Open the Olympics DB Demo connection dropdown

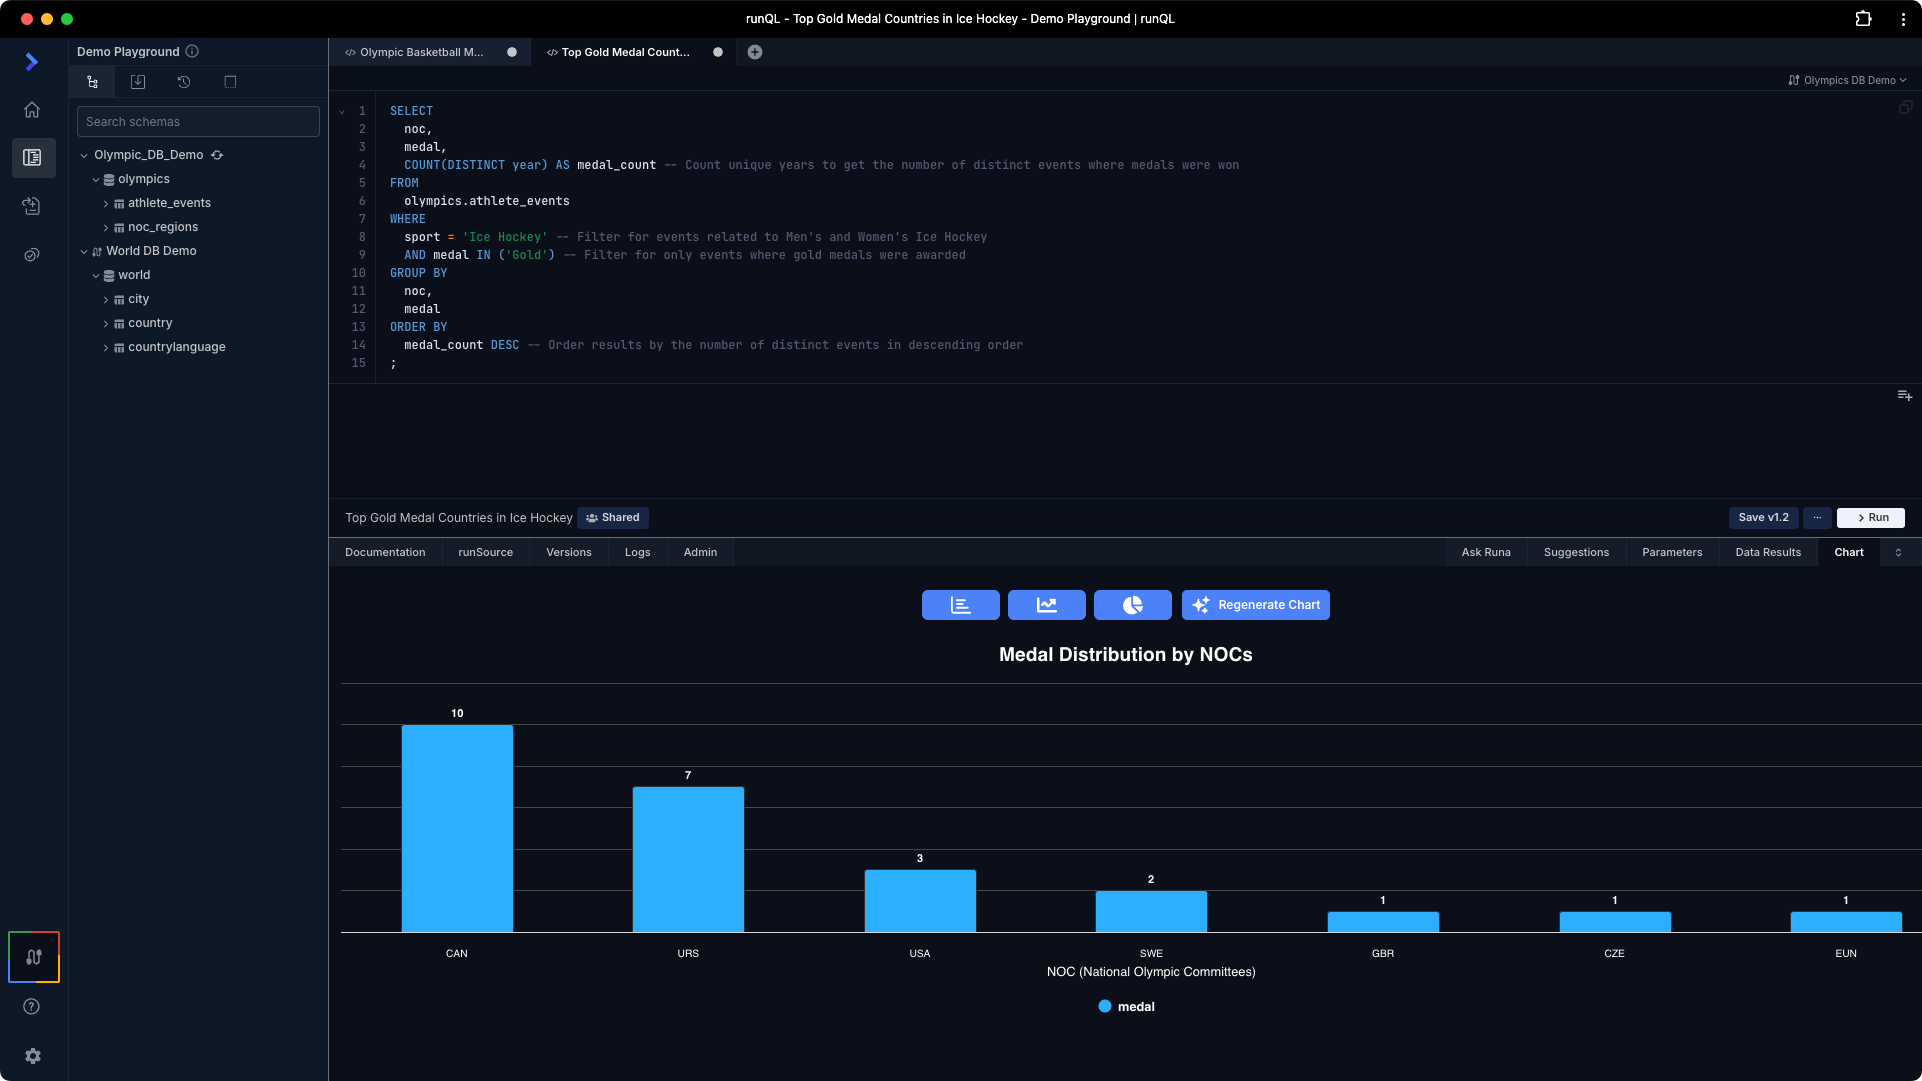coord(1847,80)
